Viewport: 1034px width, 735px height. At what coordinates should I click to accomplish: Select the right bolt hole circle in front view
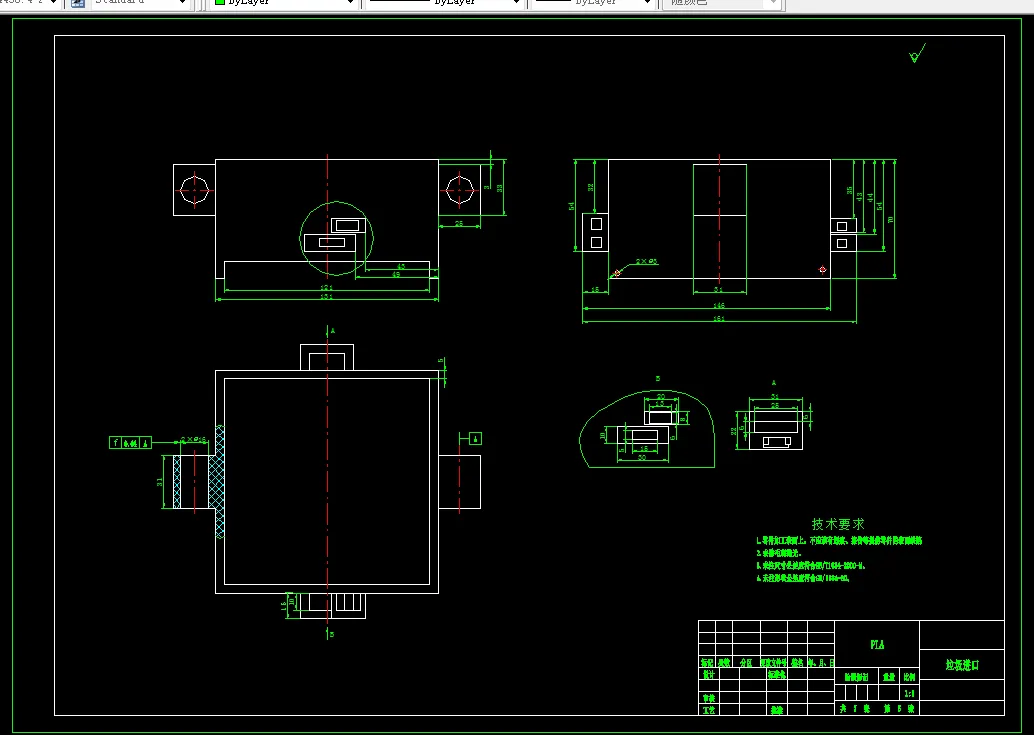click(x=459, y=190)
